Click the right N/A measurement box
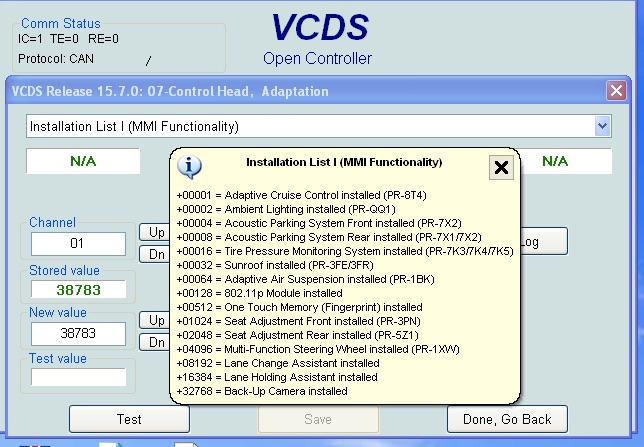The image size is (644, 447). [566, 161]
